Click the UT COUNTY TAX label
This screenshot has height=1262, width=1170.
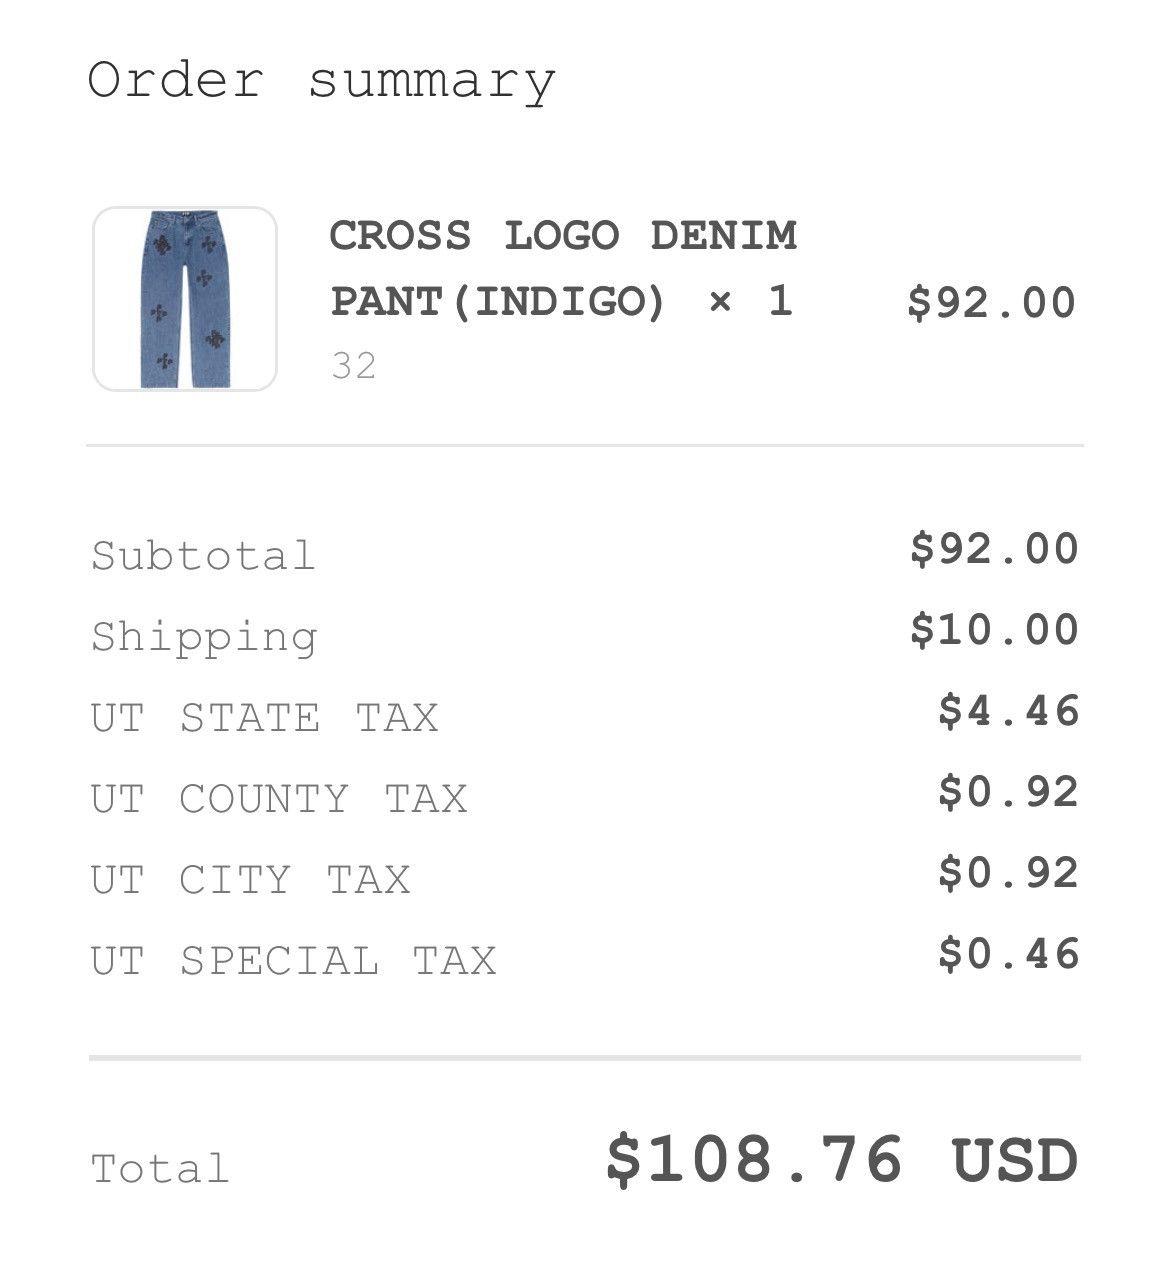coord(279,799)
